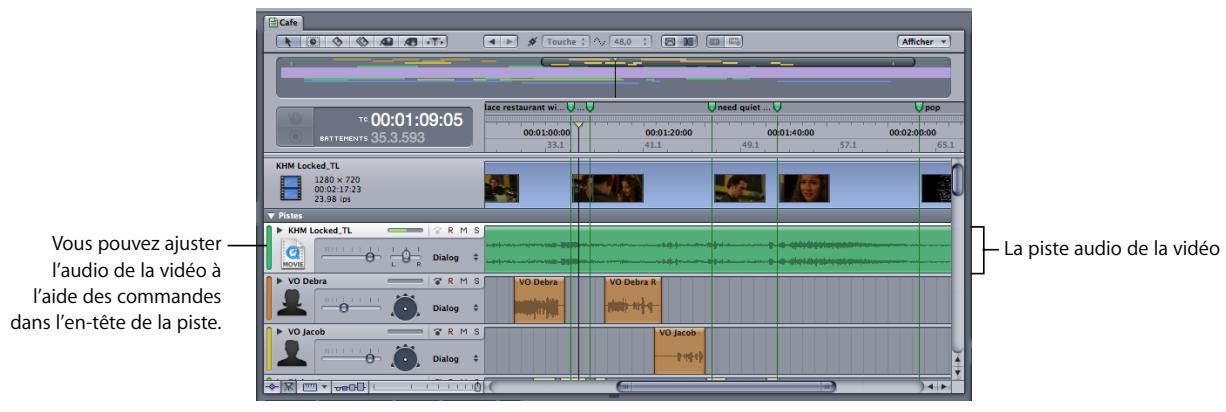Mute (M) the KHM Locked_TL track
The height and width of the screenshot is (412, 1226).
click(464, 230)
